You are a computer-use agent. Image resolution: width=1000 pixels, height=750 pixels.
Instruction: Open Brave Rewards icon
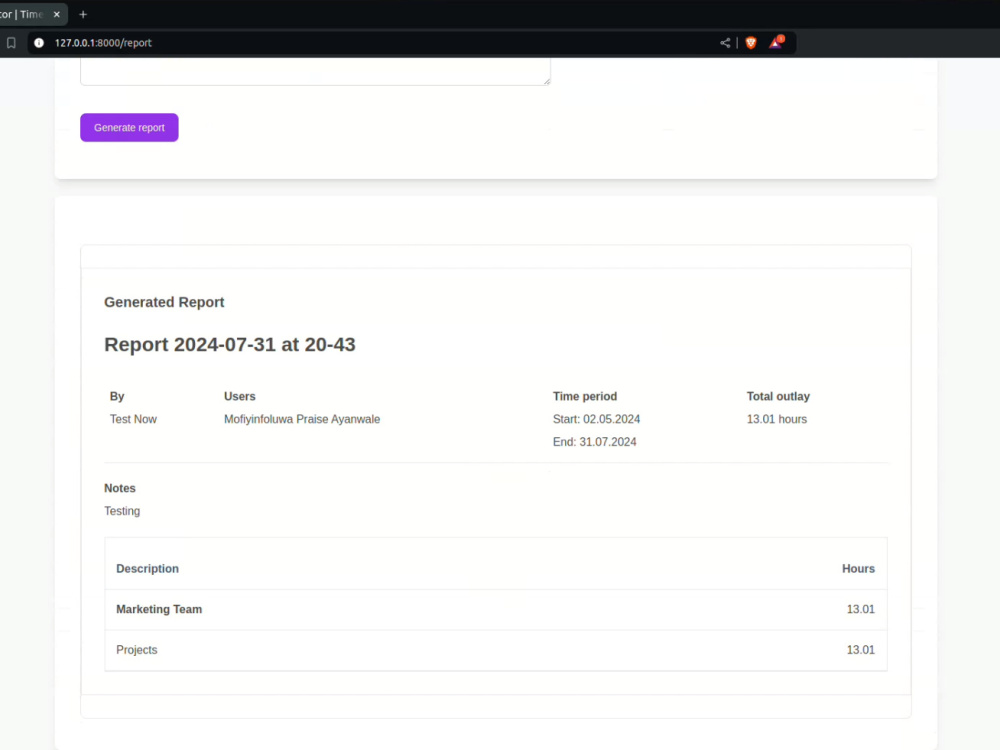tap(776, 42)
